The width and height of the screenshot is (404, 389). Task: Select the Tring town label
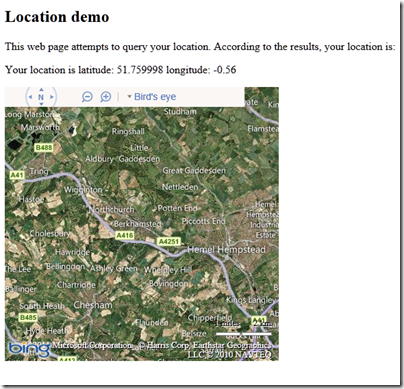pos(39,171)
